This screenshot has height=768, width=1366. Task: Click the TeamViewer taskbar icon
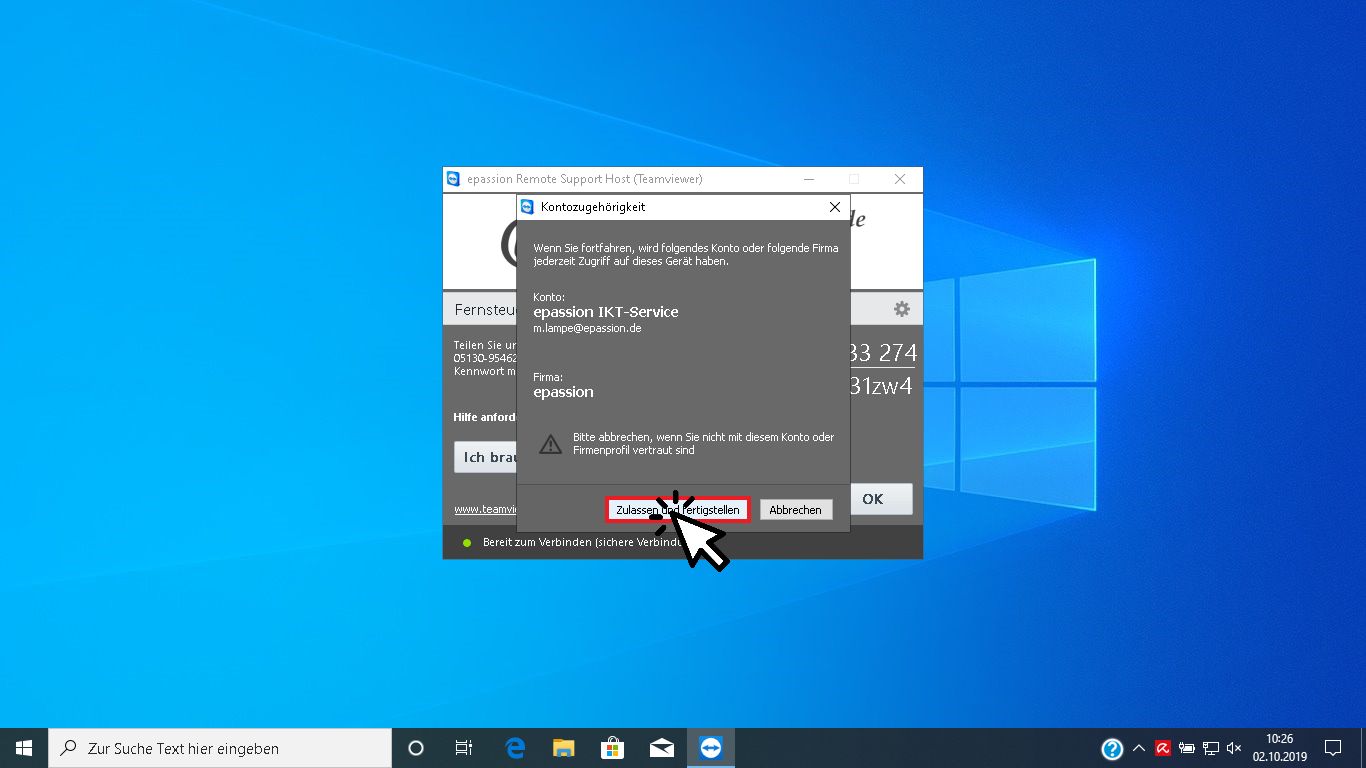point(710,748)
